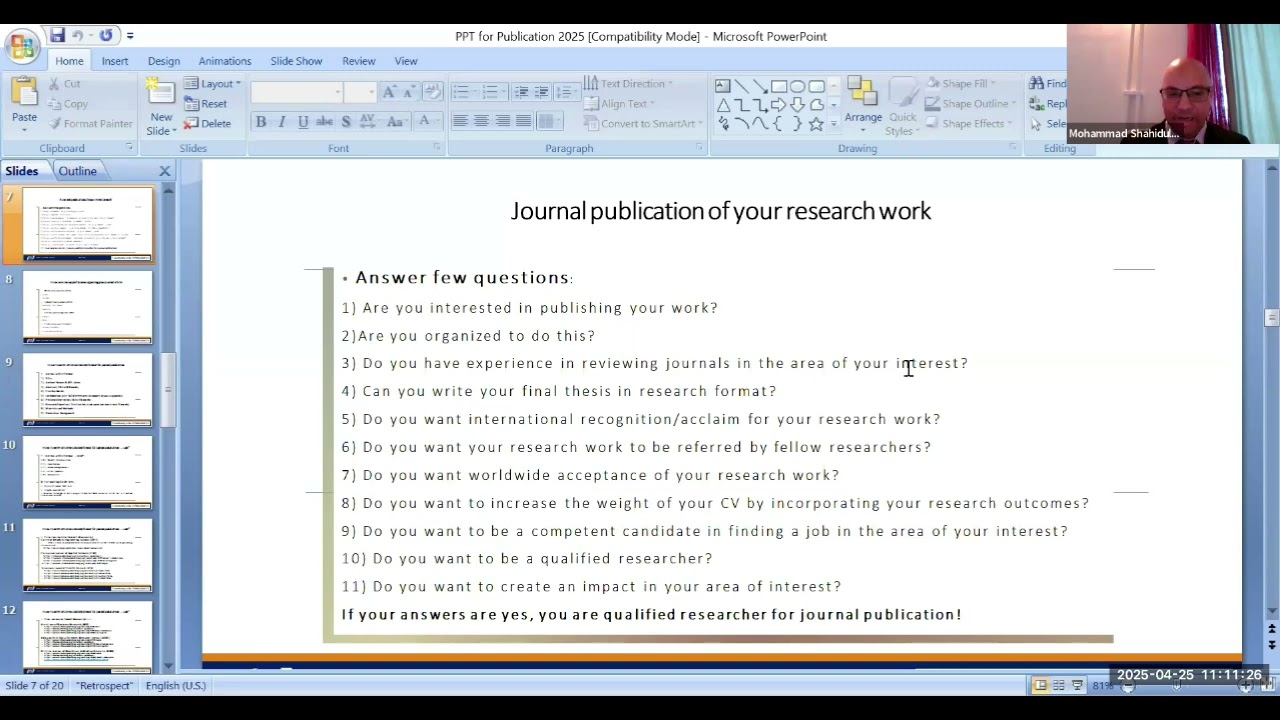Click the Find binoculars icon
The width and height of the screenshot is (1280, 720).
[1037, 84]
